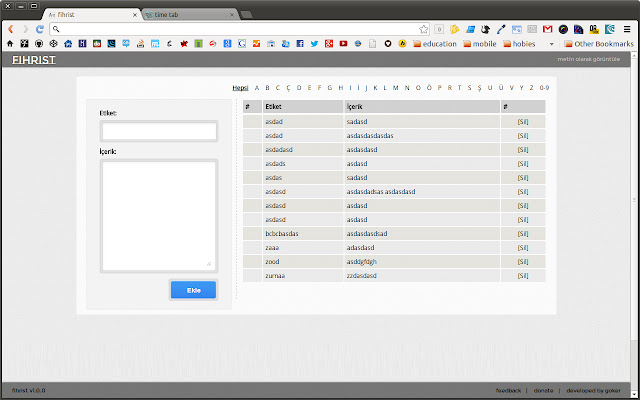Click the extension counter badge showing 0

pyautogui.click(x=439, y=29)
